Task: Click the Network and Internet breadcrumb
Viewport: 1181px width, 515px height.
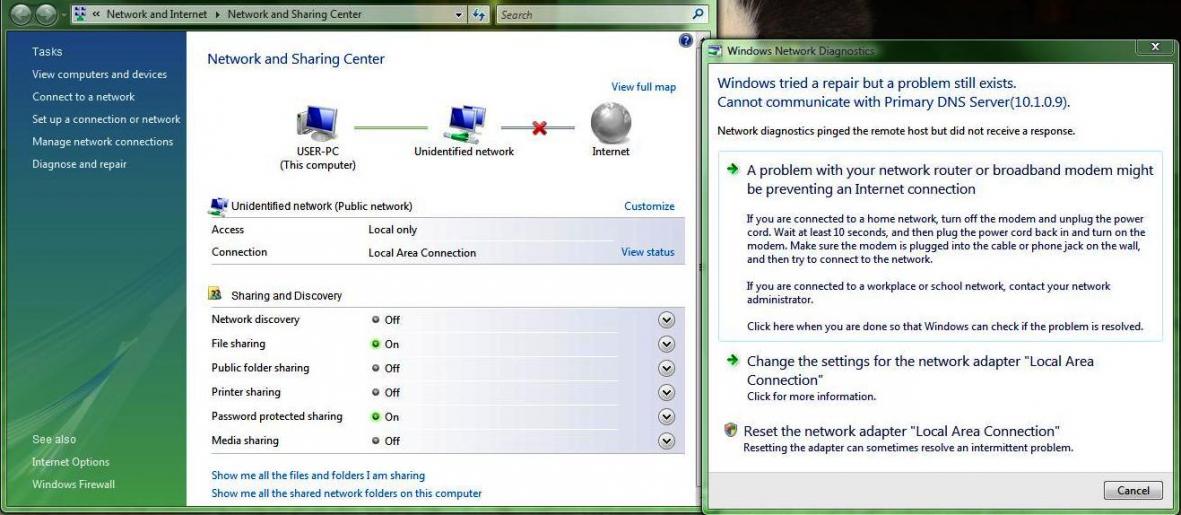Action: [157, 14]
